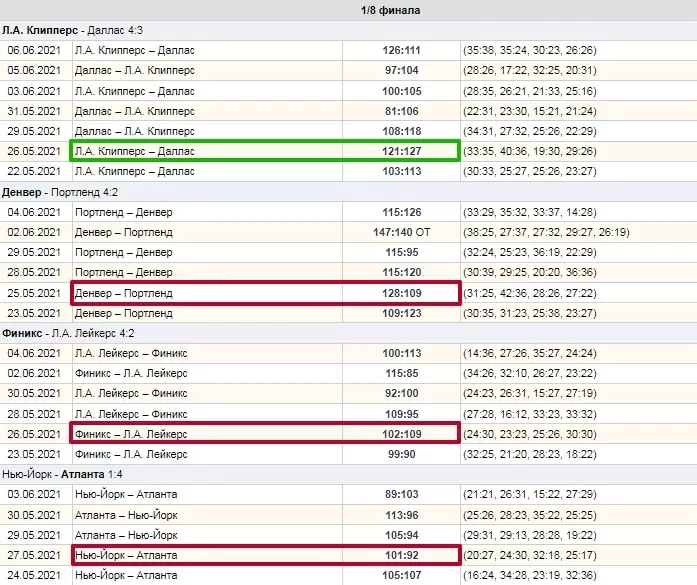Select the quarter scores (31:25, 42:36, 28:26, 27:22)
This screenshot has height=585, width=697.
(530, 293)
